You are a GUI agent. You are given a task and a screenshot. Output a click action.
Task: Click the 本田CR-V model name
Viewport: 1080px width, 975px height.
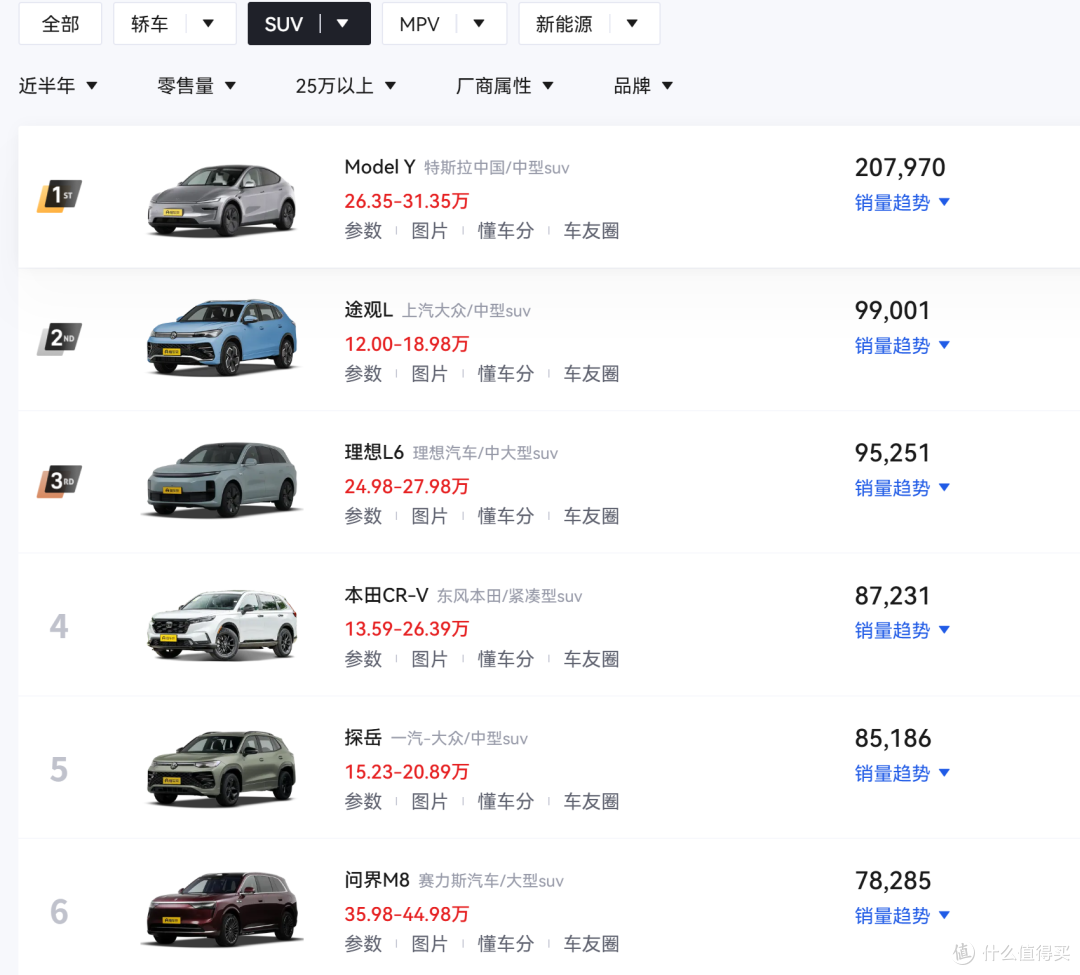coord(386,595)
